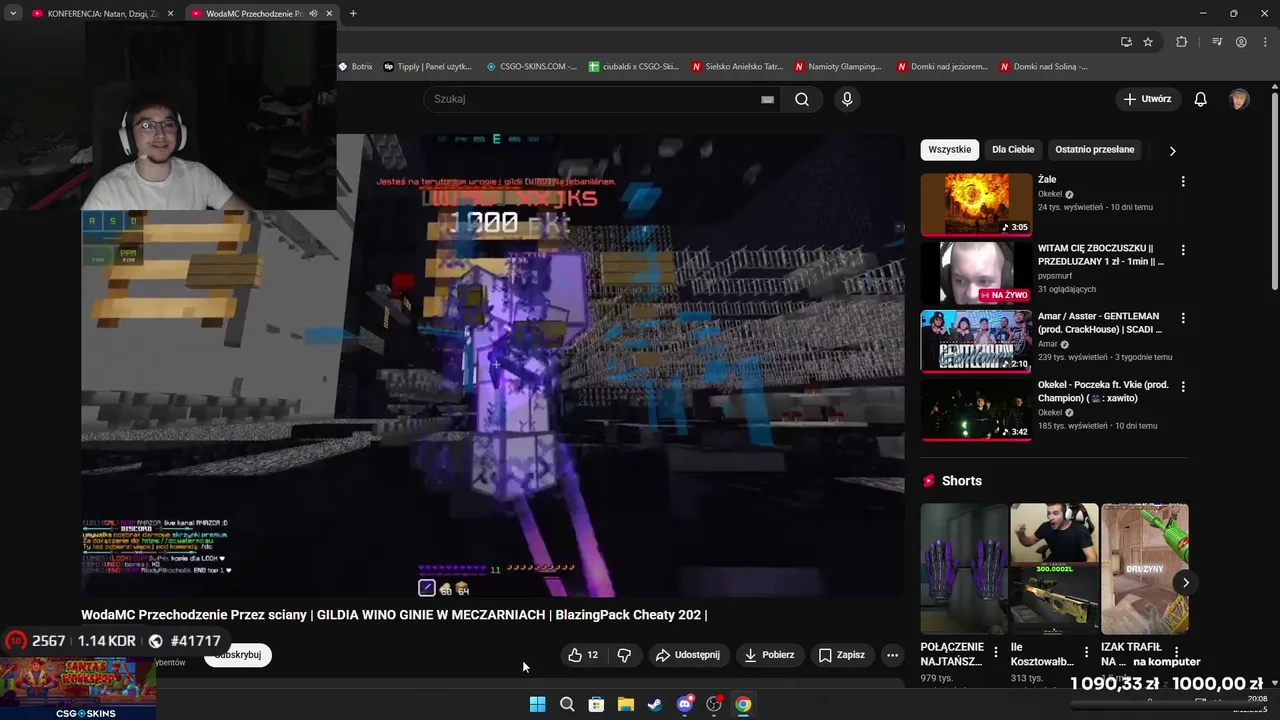Select the WodaMC Przechodzenie browser tab
The height and width of the screenshot is (720, 1280).
pos(262,13)
